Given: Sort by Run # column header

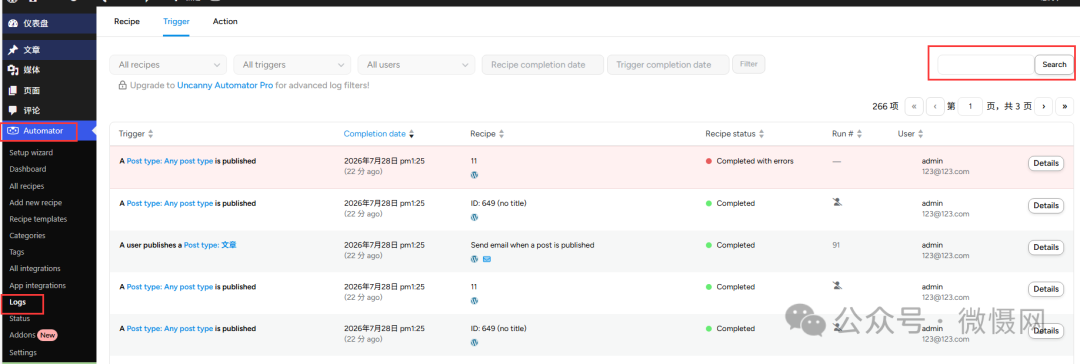Looking at the screenshot, I should (847, 134).
